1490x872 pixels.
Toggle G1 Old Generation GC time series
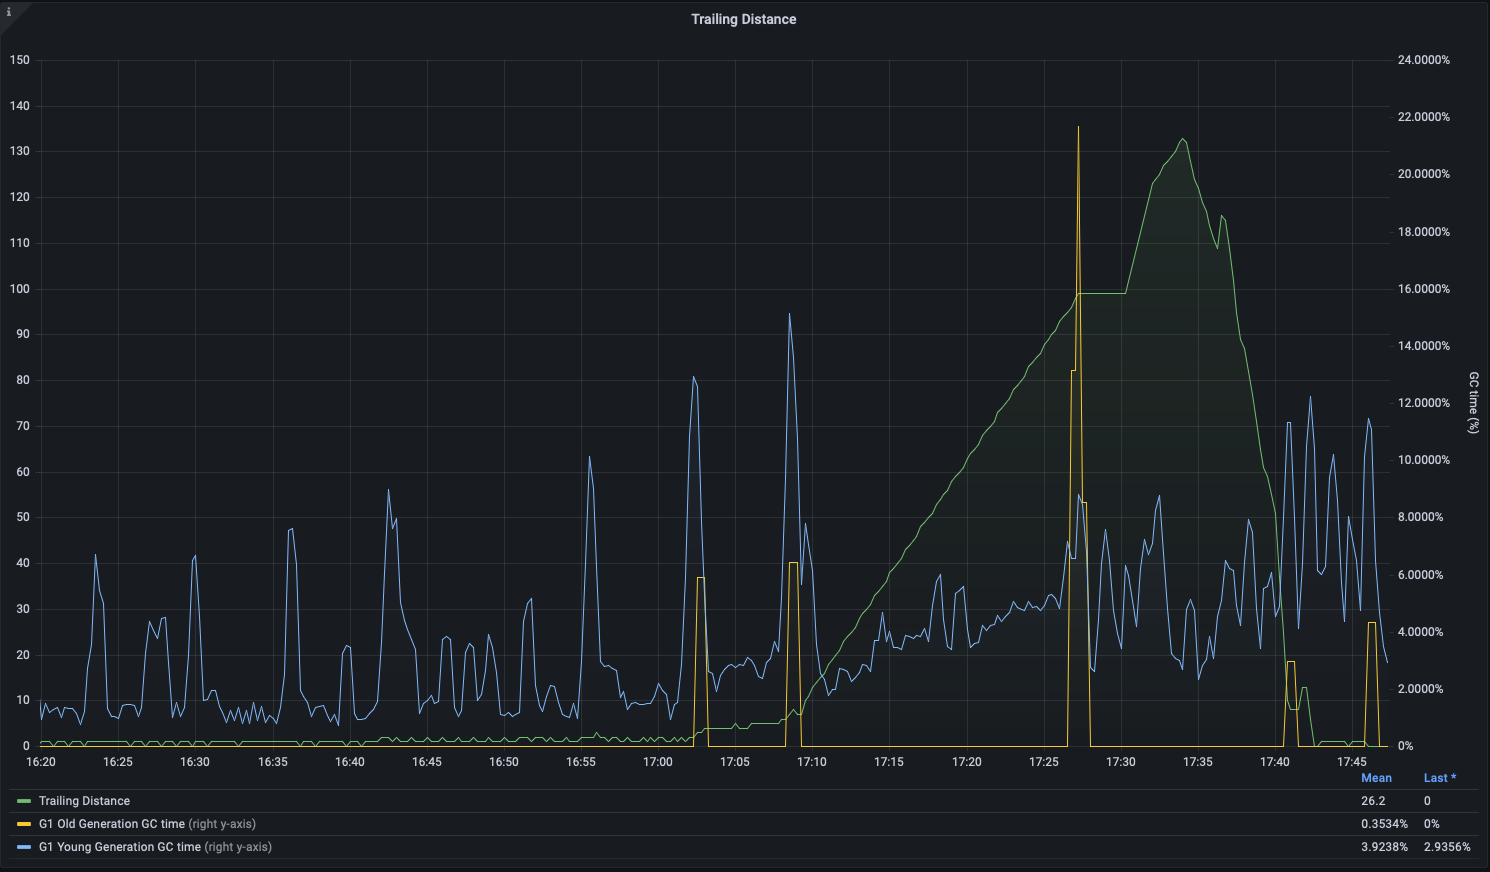point(147,824)
